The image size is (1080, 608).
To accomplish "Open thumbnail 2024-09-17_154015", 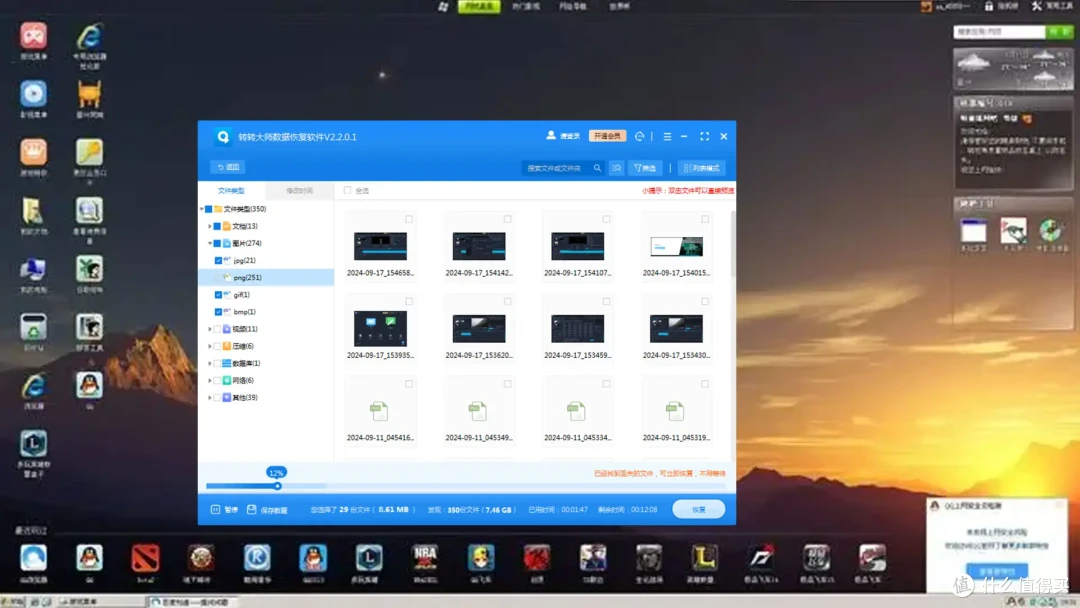I will tap(676, 246).
